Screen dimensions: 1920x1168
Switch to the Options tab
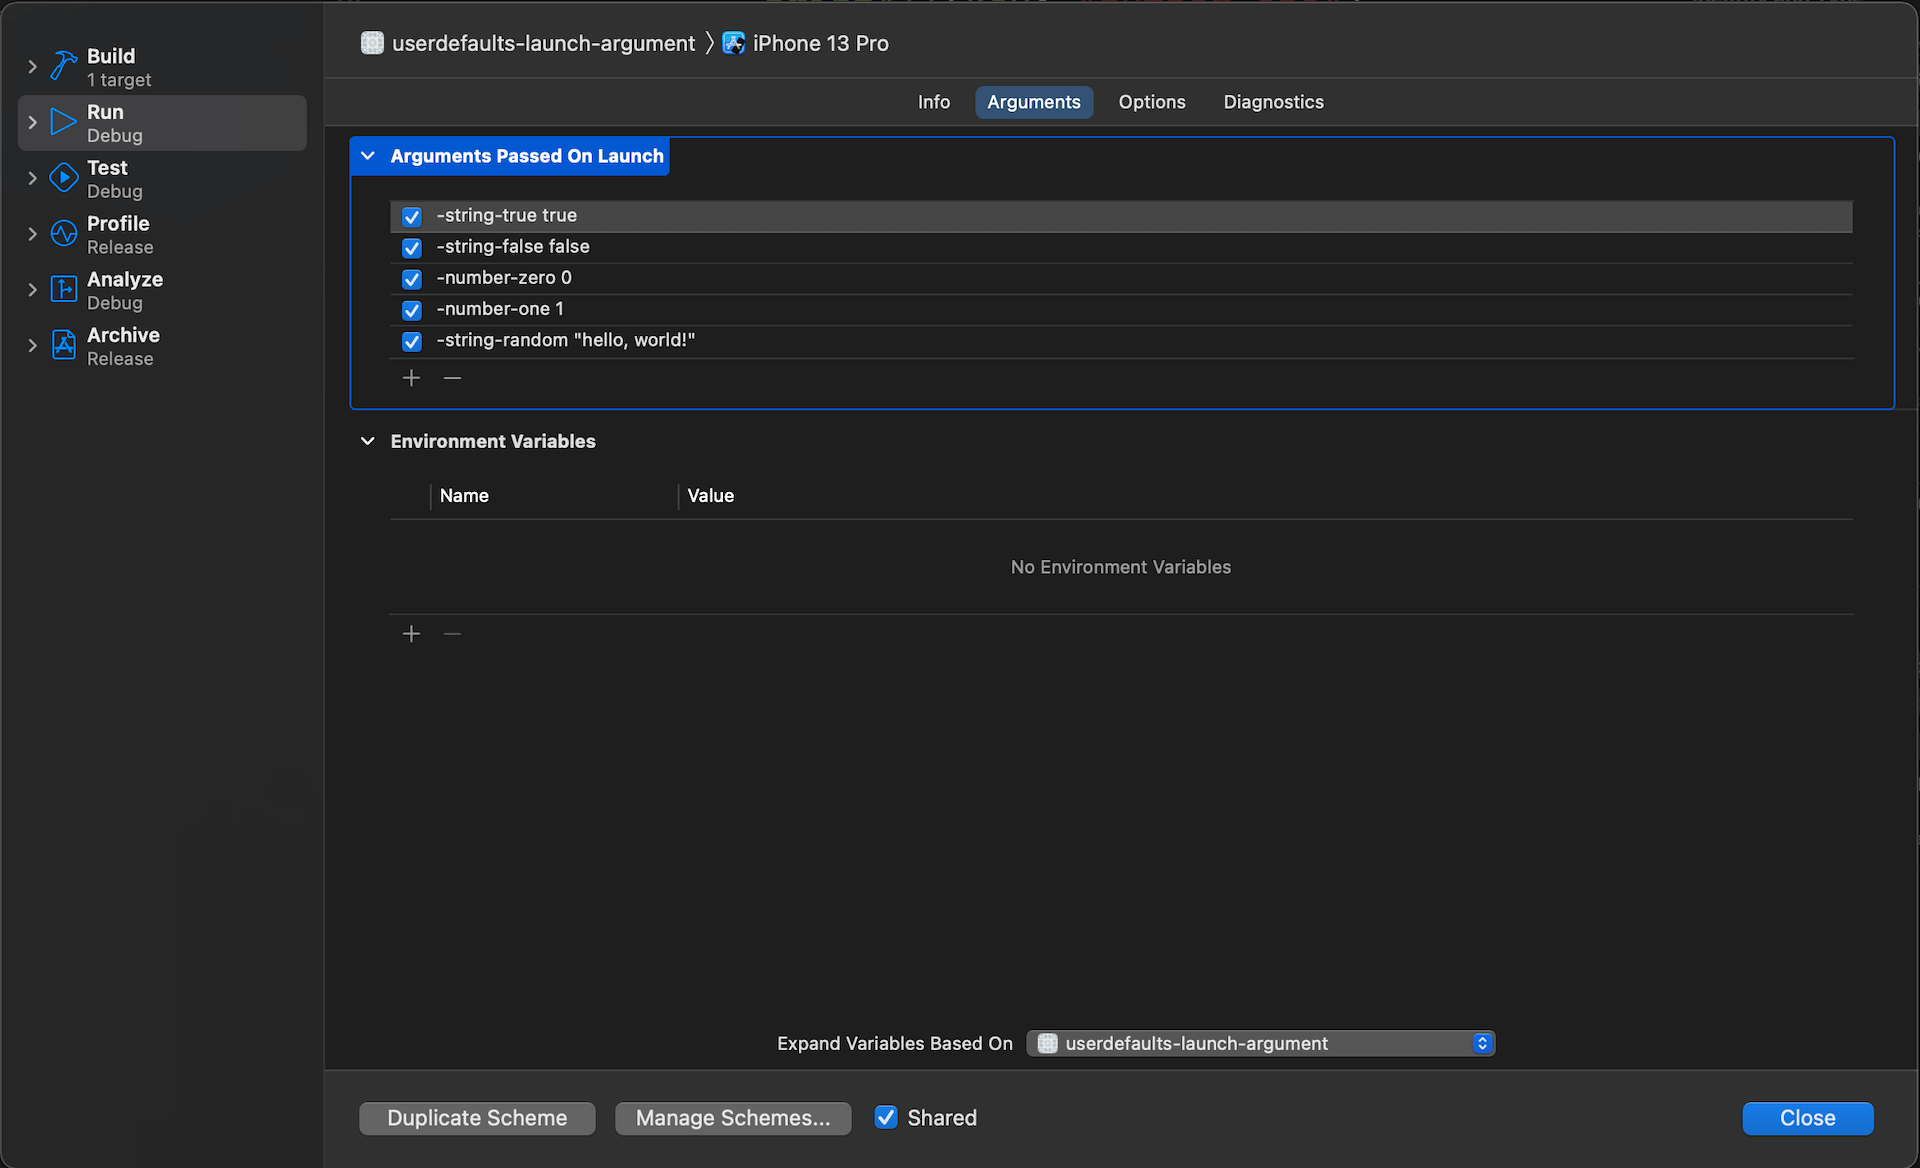1152,102
